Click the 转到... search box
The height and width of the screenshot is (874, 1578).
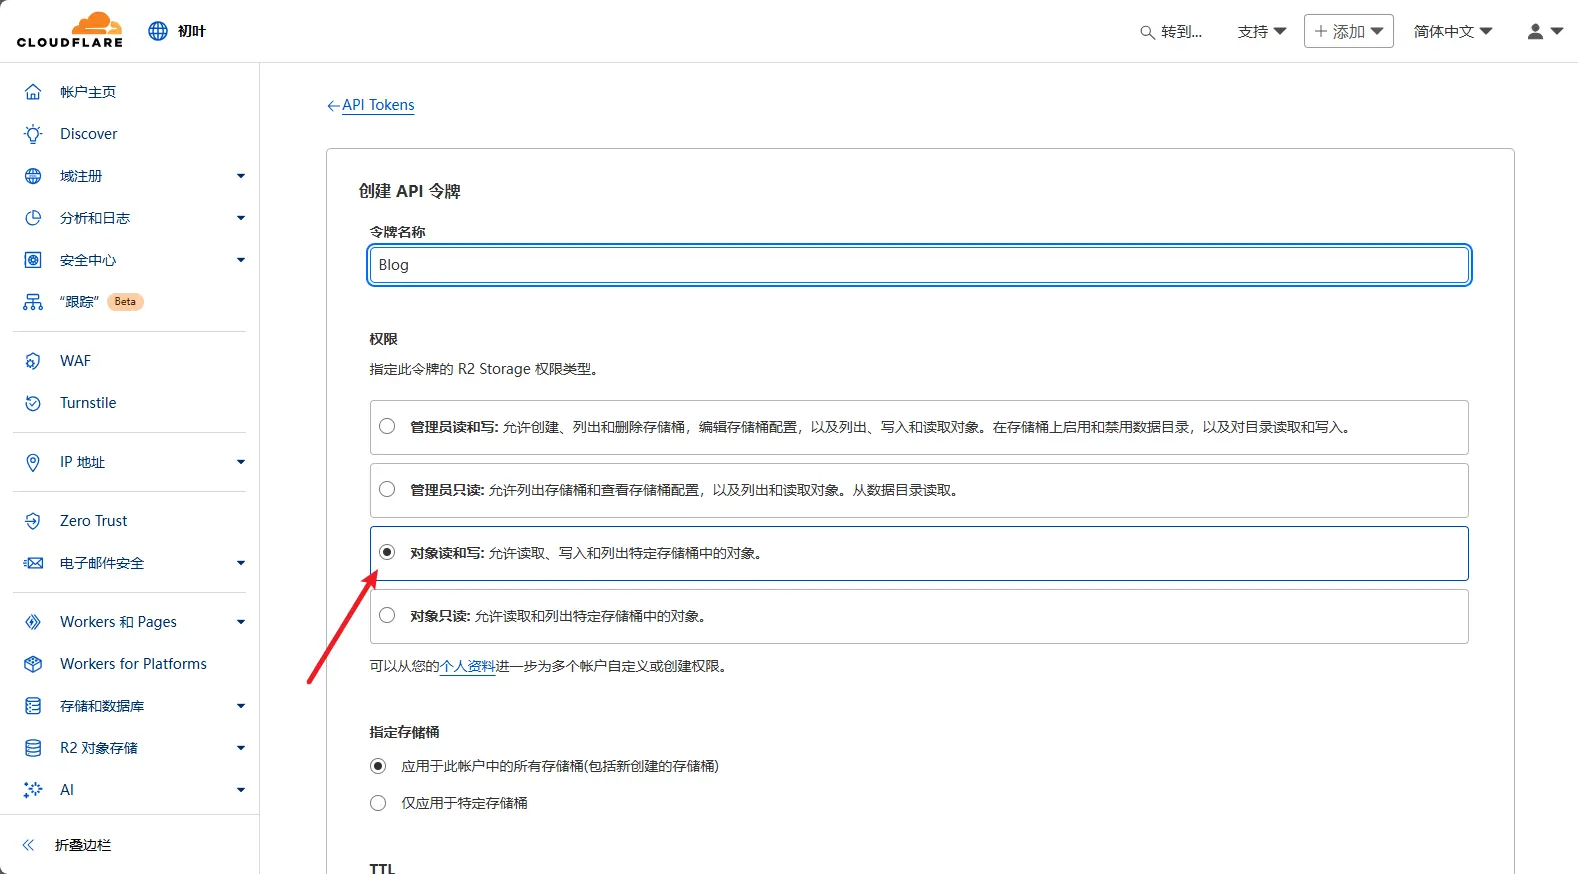tap(1171, 32)
